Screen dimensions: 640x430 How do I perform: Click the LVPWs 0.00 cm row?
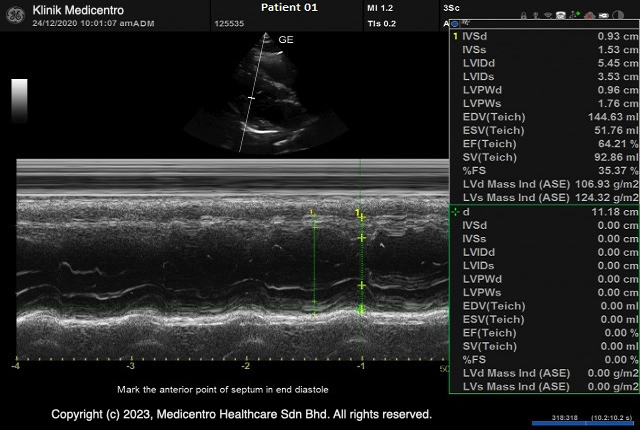[x=544, y=293]
